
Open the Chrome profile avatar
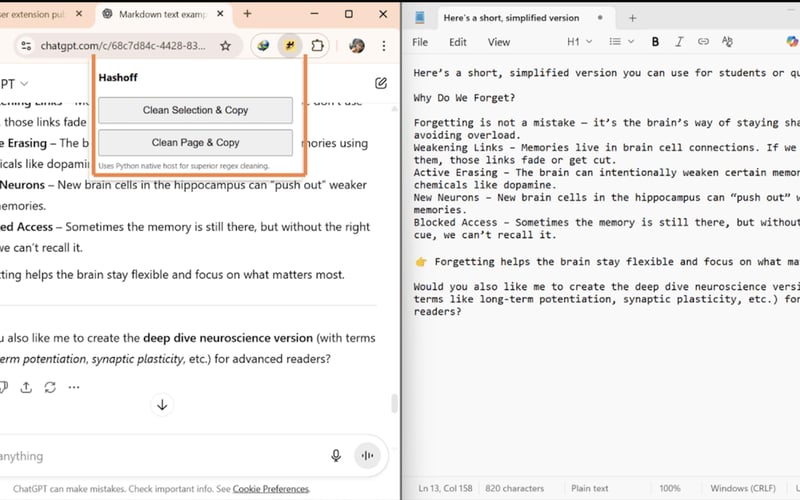(357, 45)
